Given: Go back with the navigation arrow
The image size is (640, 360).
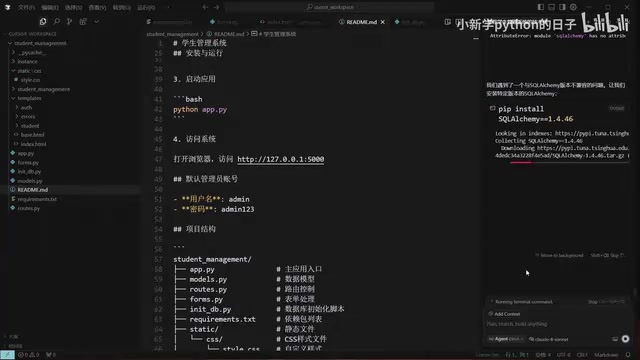Looking at the screenshot, I should (205, 7).
